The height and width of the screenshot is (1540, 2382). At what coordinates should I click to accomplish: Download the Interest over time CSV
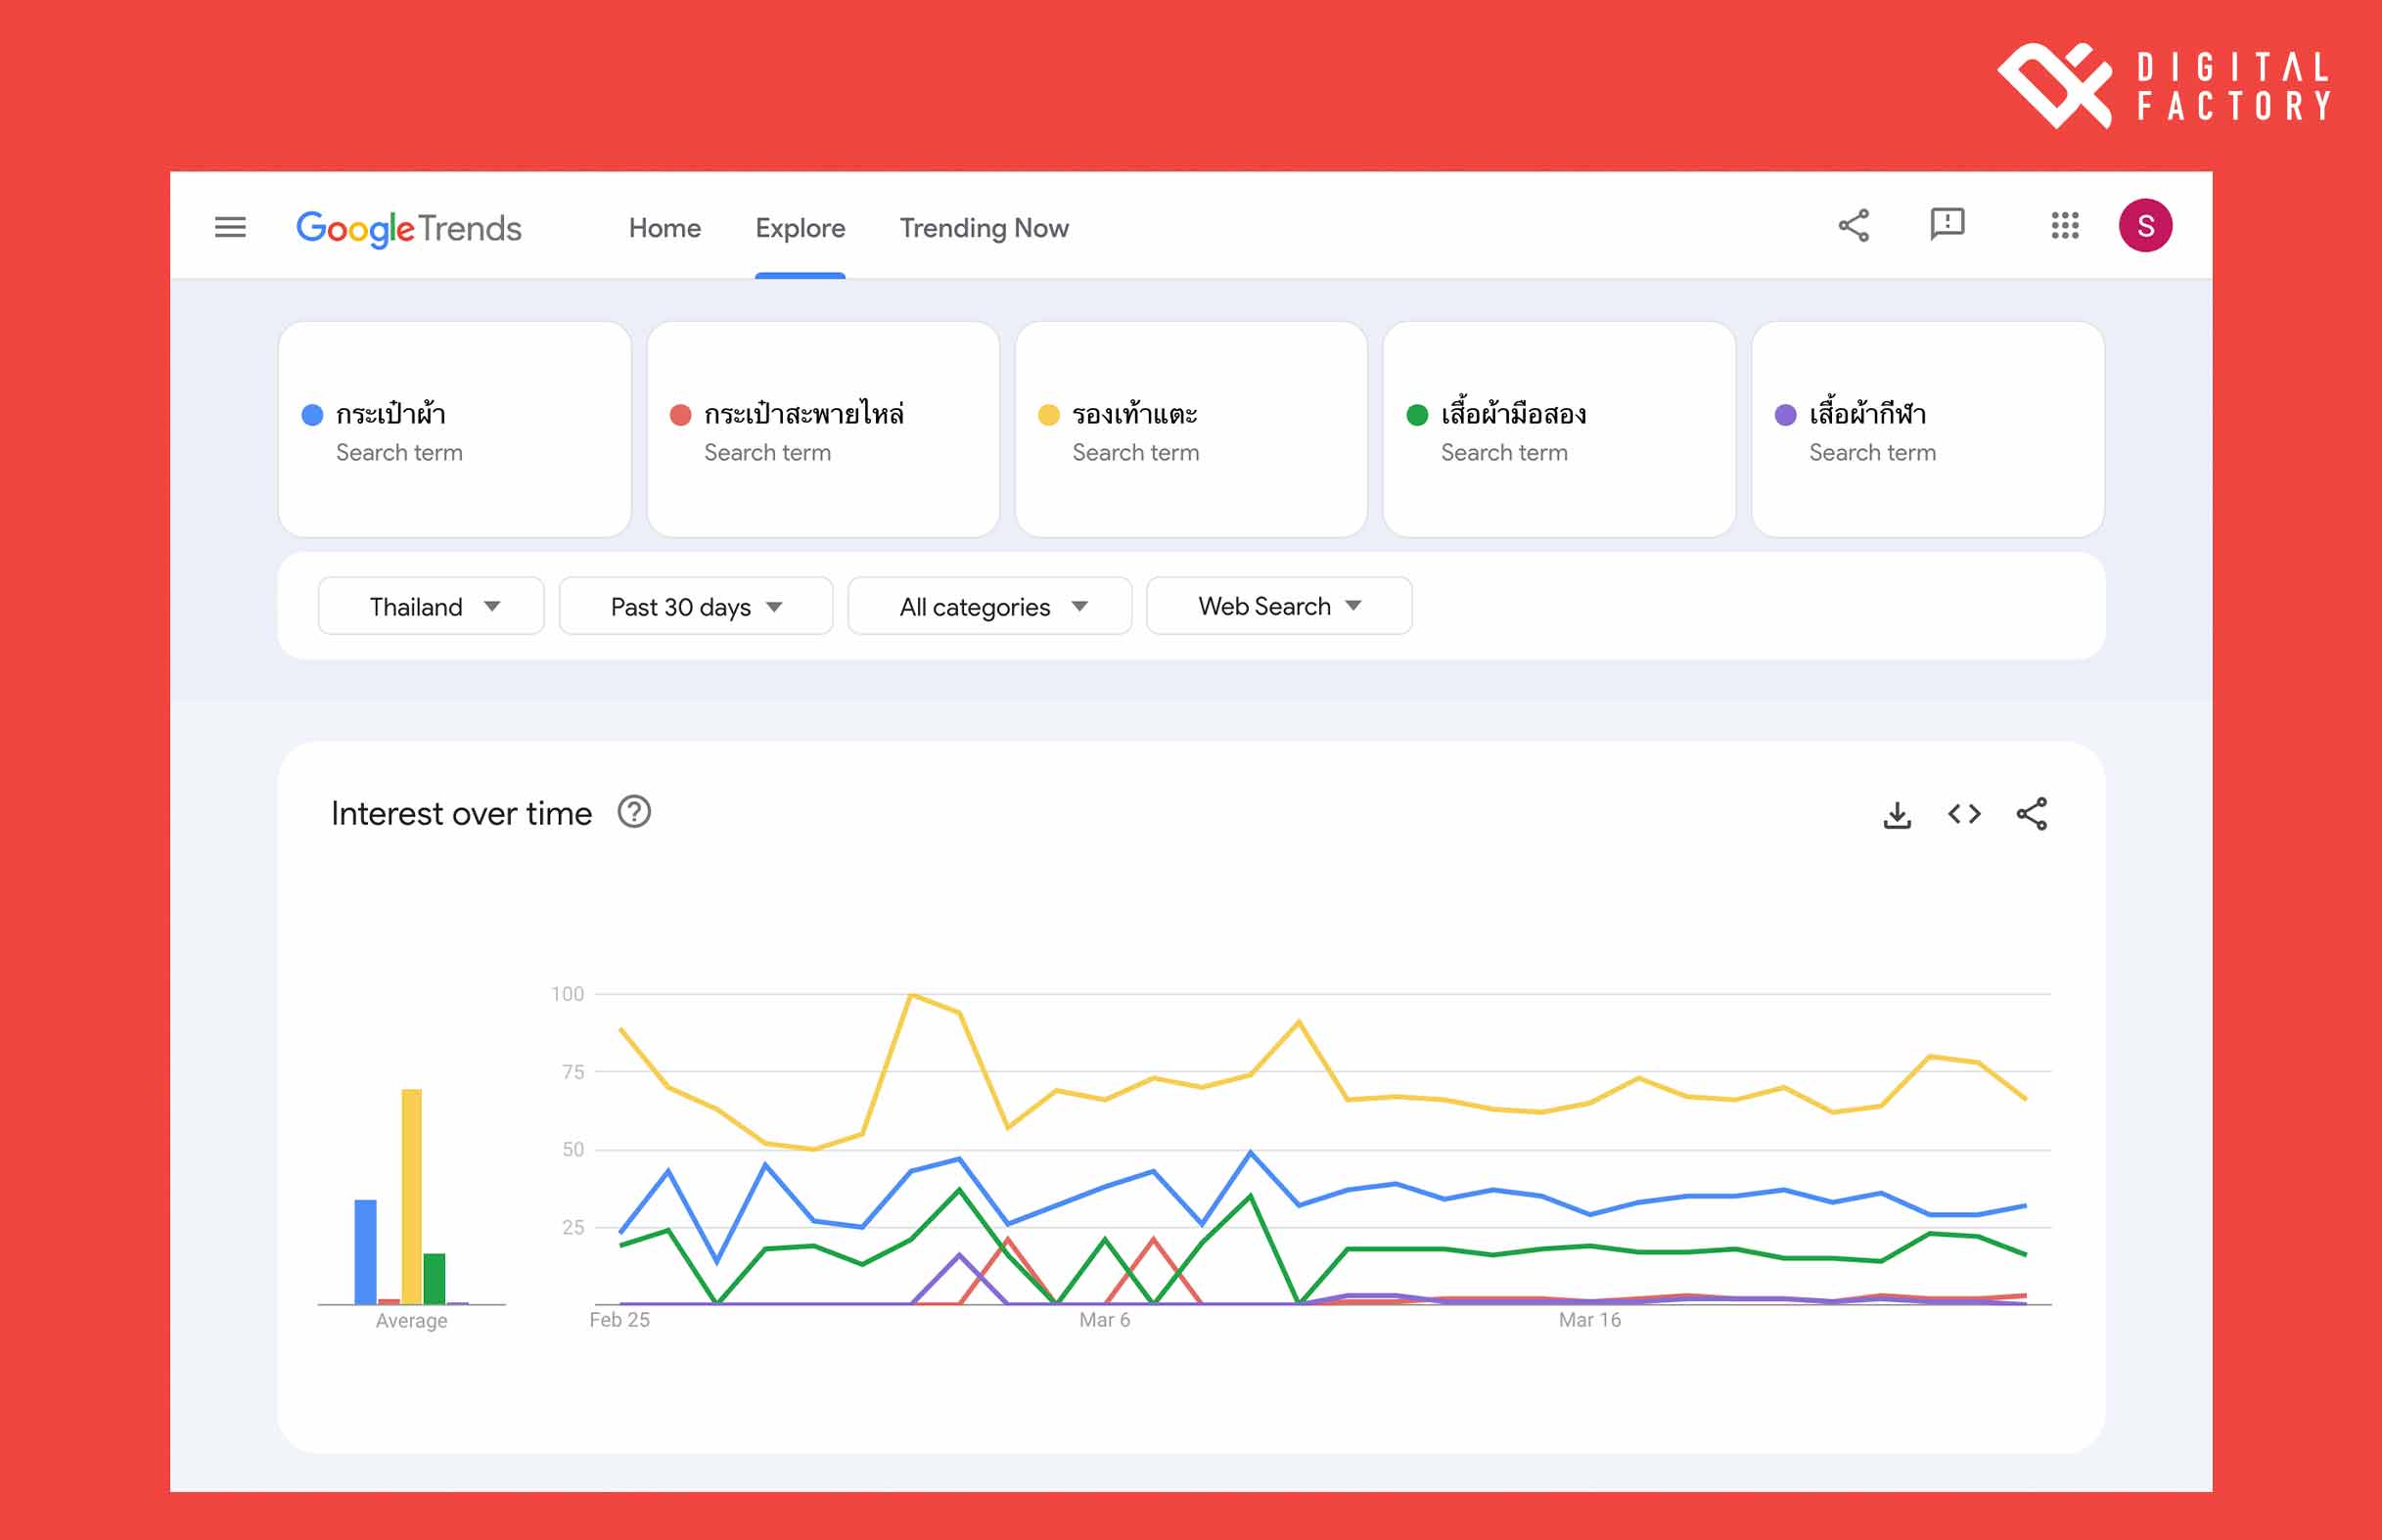tap(1896, 815)
